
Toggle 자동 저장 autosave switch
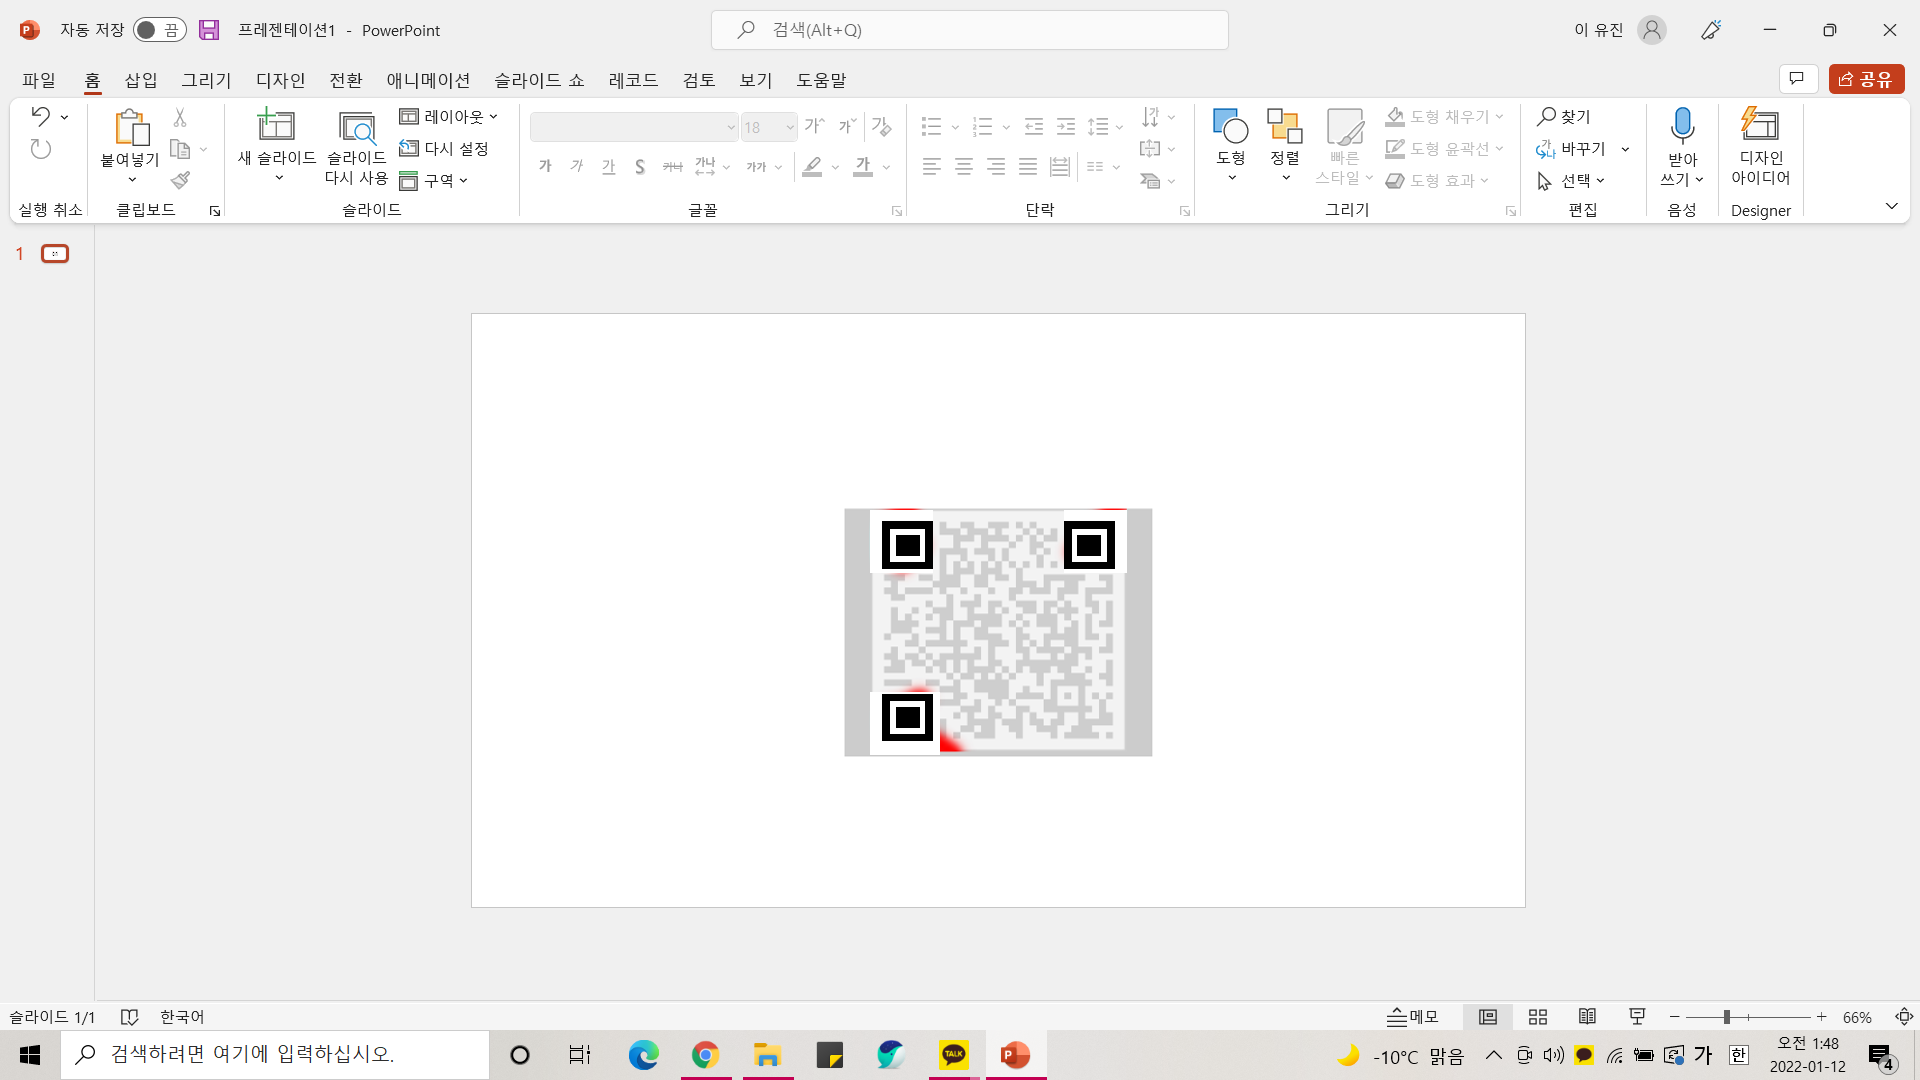pos(160,30)
